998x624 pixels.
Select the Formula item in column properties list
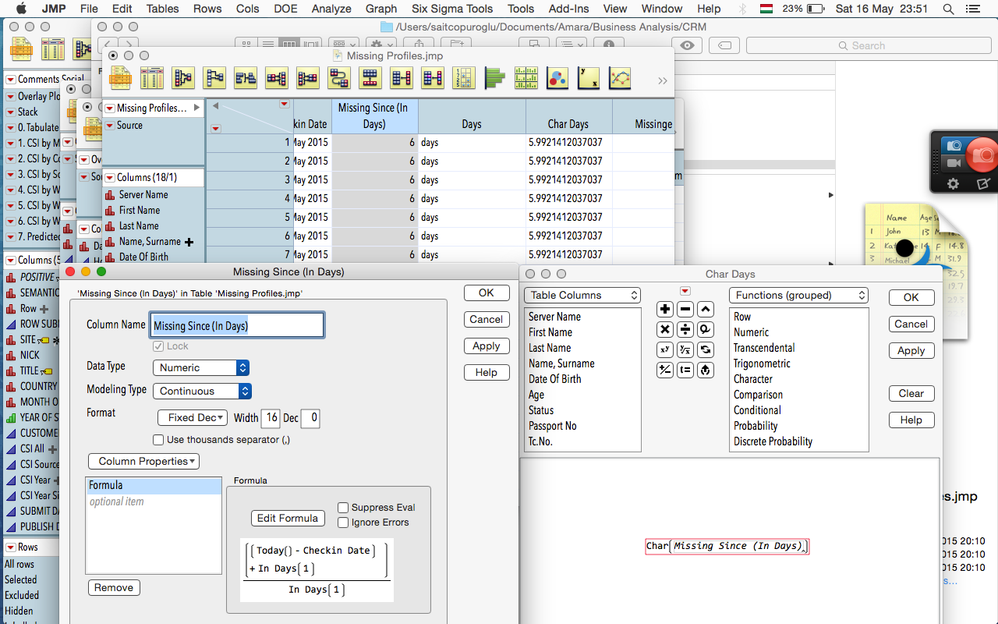[153, 485]
